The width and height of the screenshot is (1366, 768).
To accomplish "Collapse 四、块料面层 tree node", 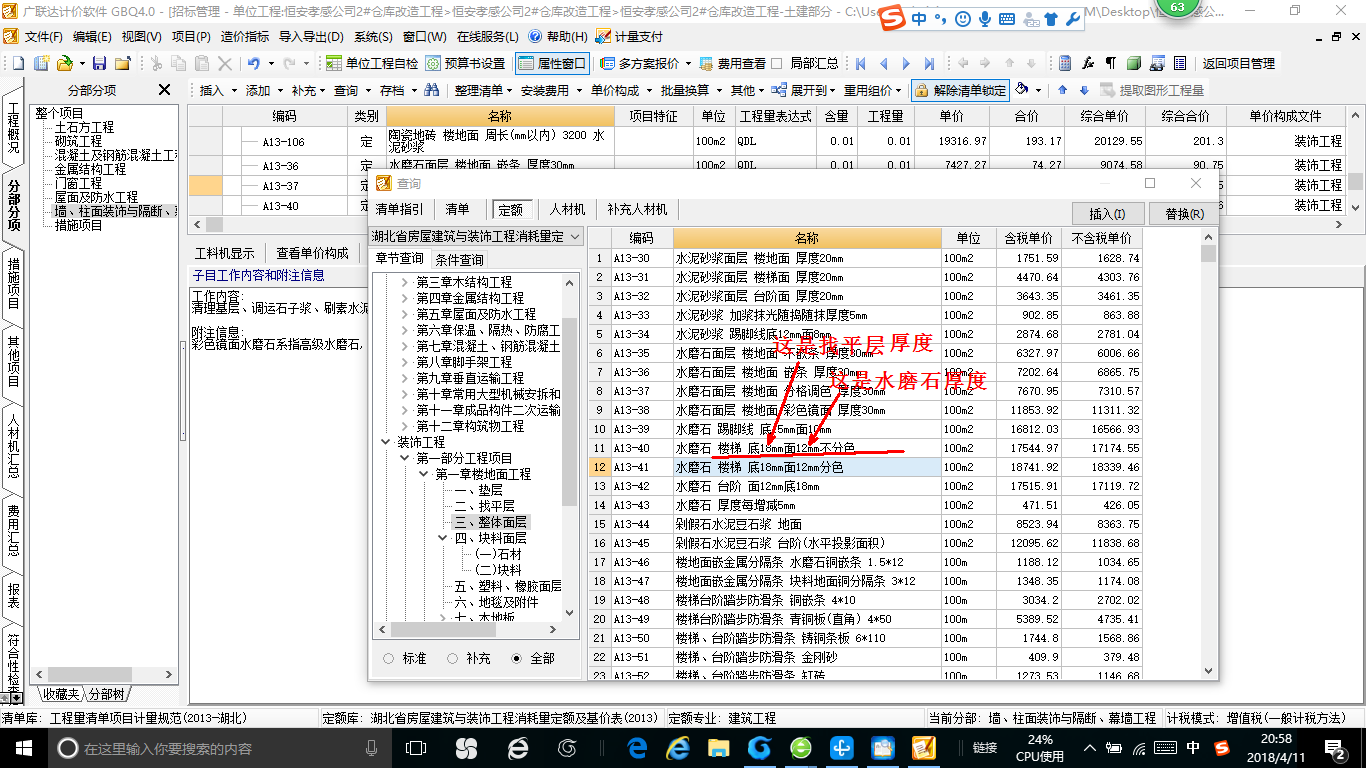I will tap(441, 538).
